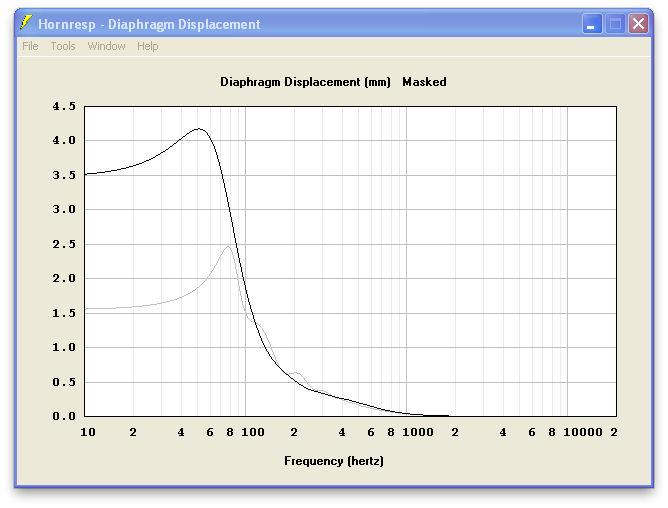668x508 pixels.
Task: Click the disabled maximize button
Action: pyautogui.click(x=615, y=23)
